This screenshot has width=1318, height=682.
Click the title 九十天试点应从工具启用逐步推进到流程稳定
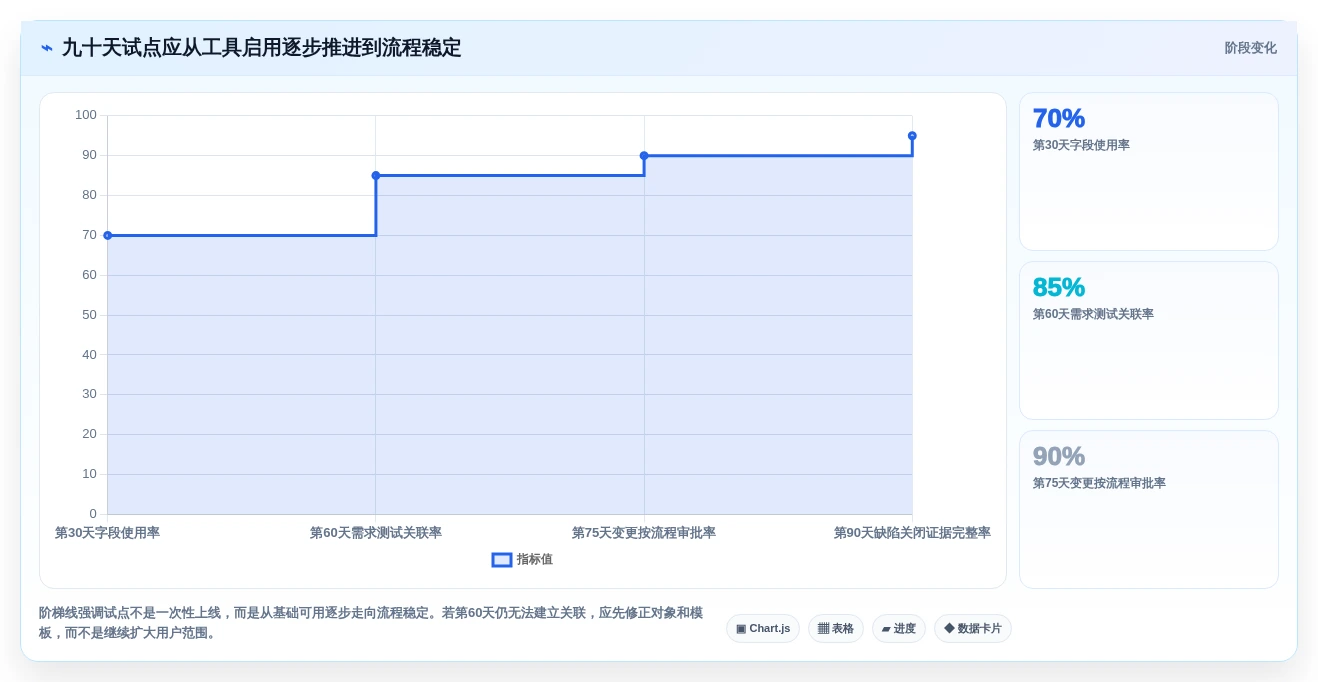pos(262,48)
